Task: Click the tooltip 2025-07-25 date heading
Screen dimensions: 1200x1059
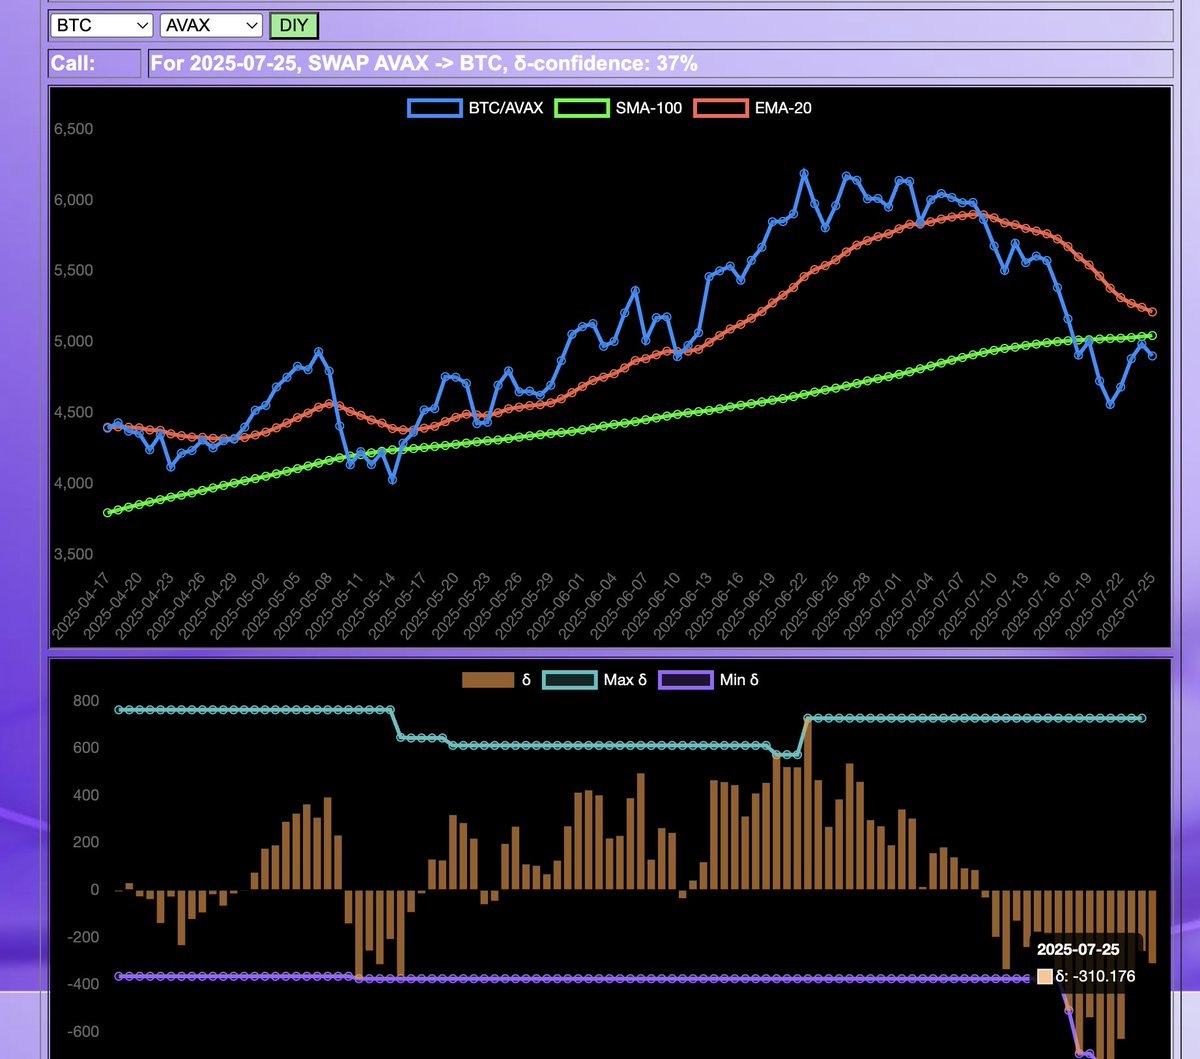Action: click(1078, 949)
